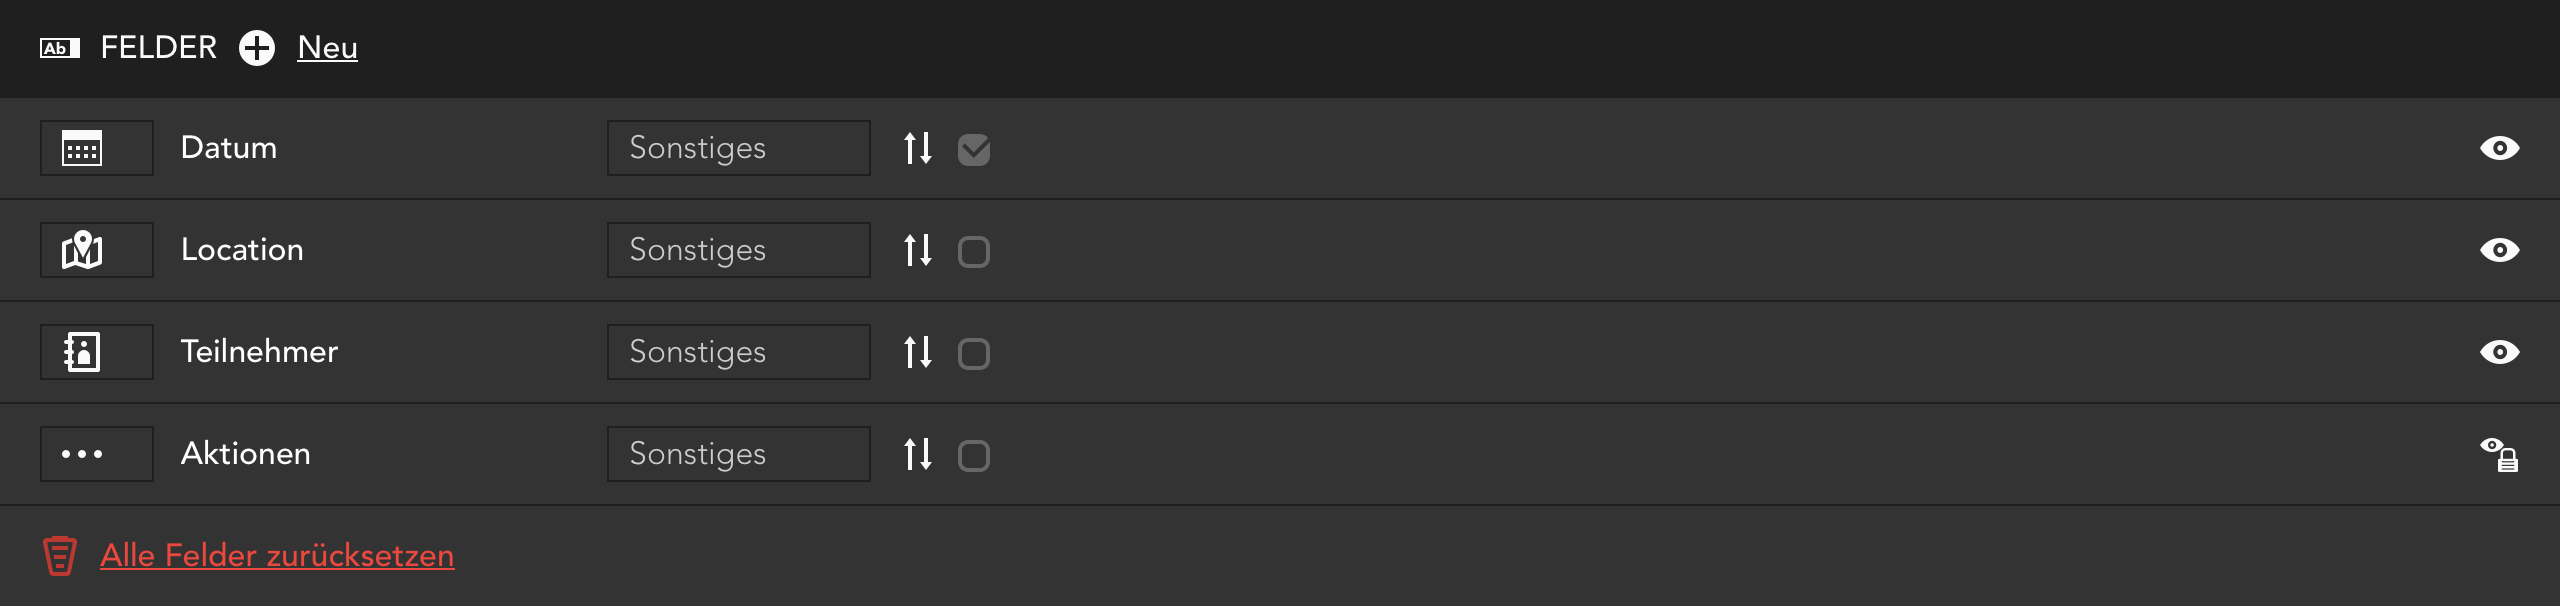Click the sort arrows in Teilnehmer row
This screenshot has height=606, width=2560.
pyautogui.click(x=918, y=352)
